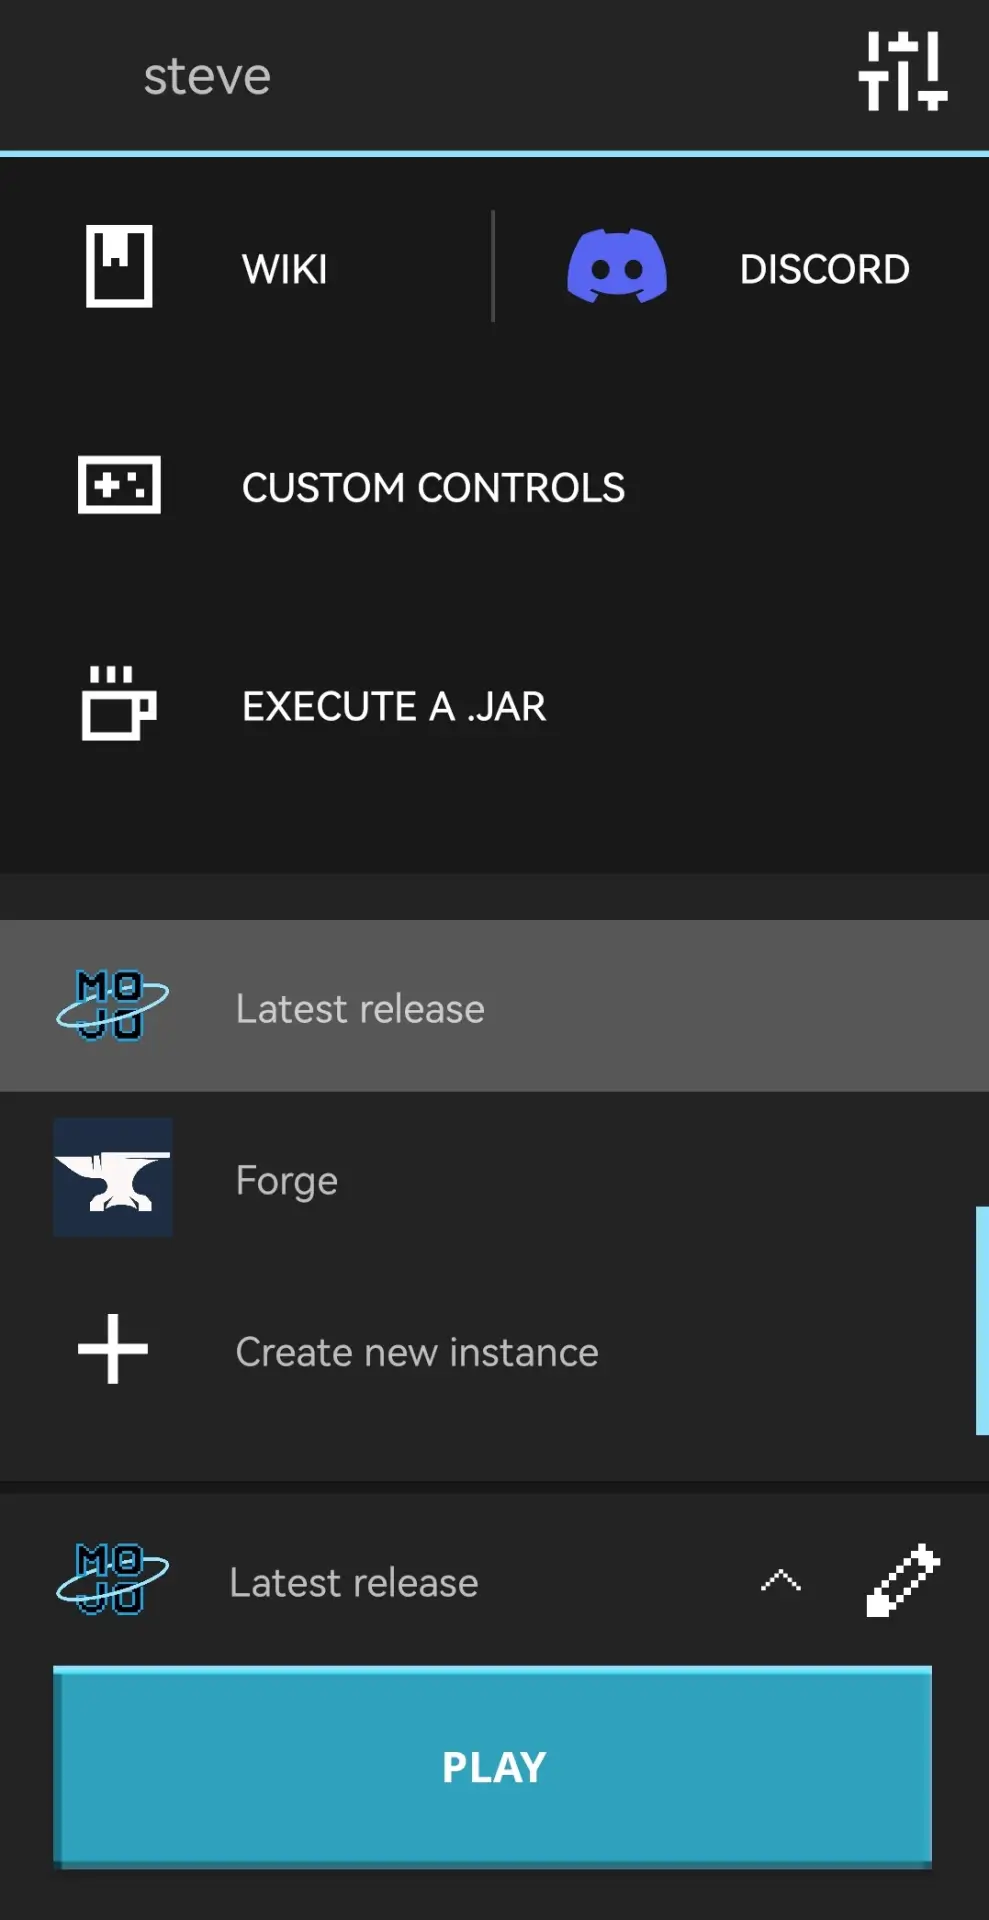Tap the CUSTOM CONTROLS button
989x1920 pixels.
point(433,488)
